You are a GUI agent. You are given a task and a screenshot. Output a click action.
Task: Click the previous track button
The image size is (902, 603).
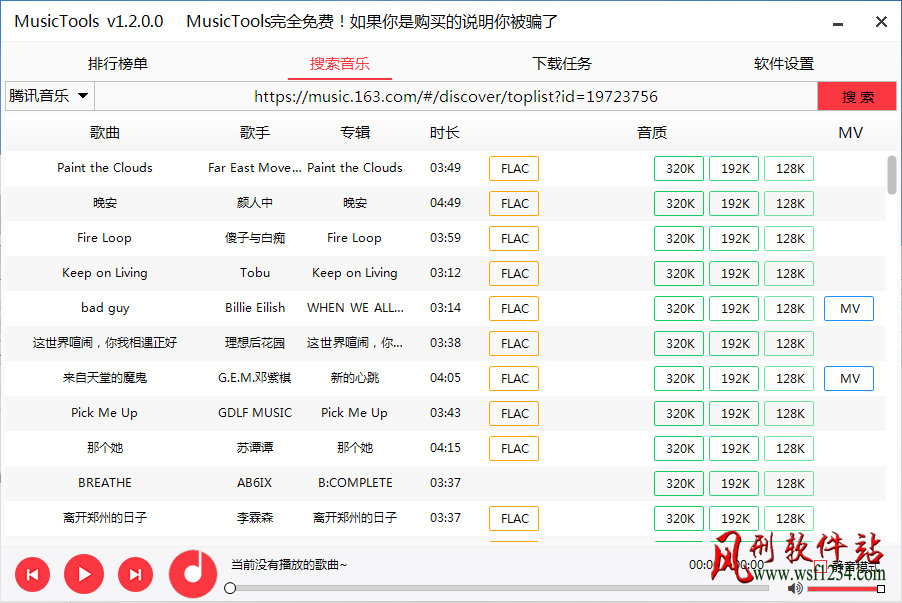(32, 574)
